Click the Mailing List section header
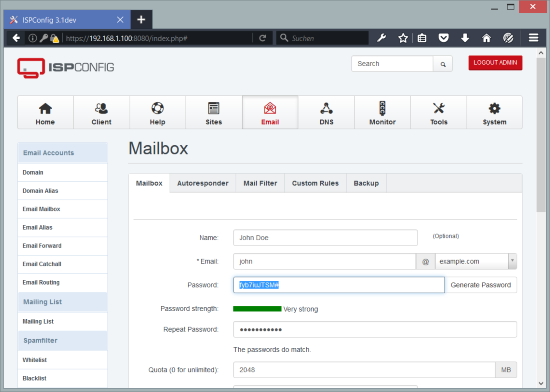Screen dimensions: 550x392 tap(62, 302)
